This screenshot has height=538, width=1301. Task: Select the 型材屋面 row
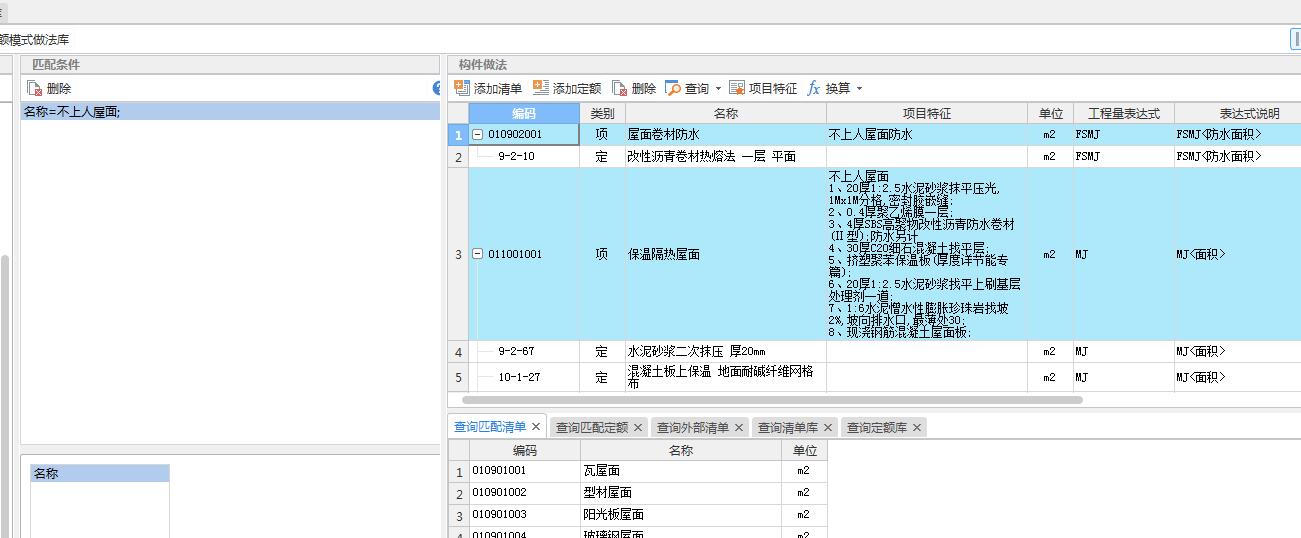[639, 493]
